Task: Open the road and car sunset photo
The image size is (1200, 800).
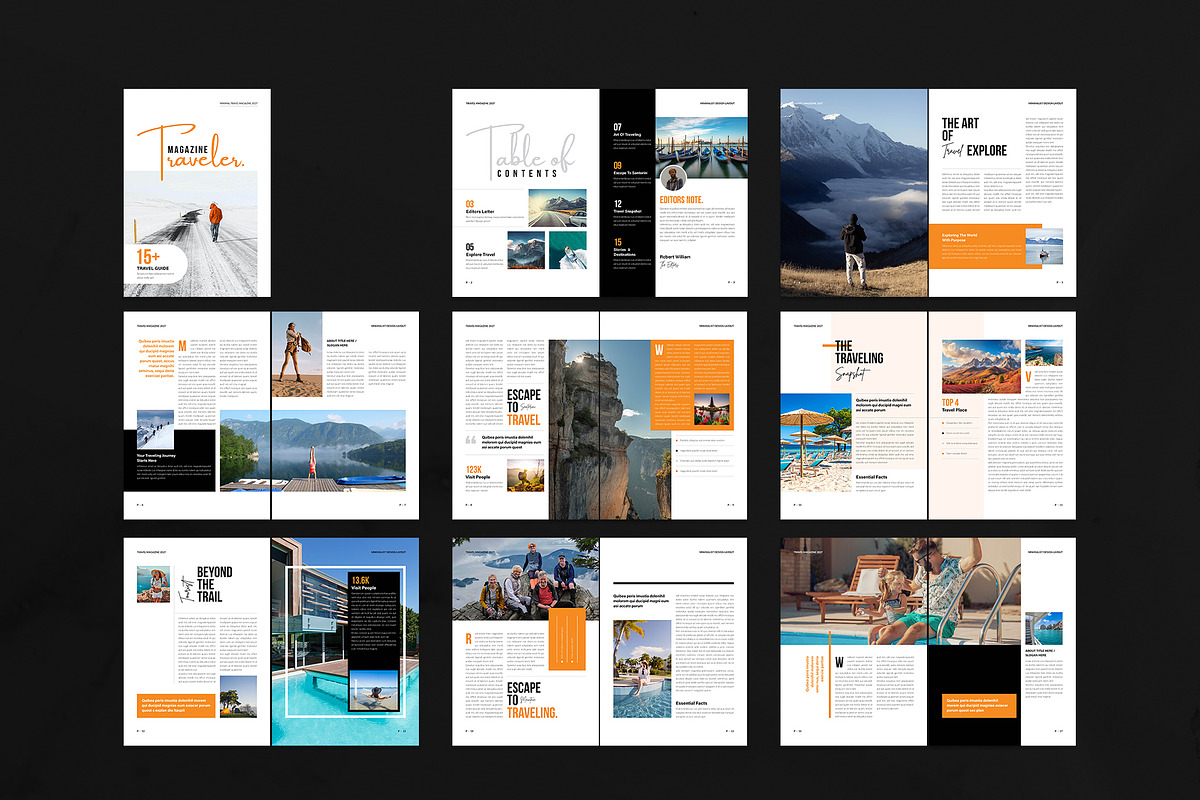Action: click(x=557, y=207)
